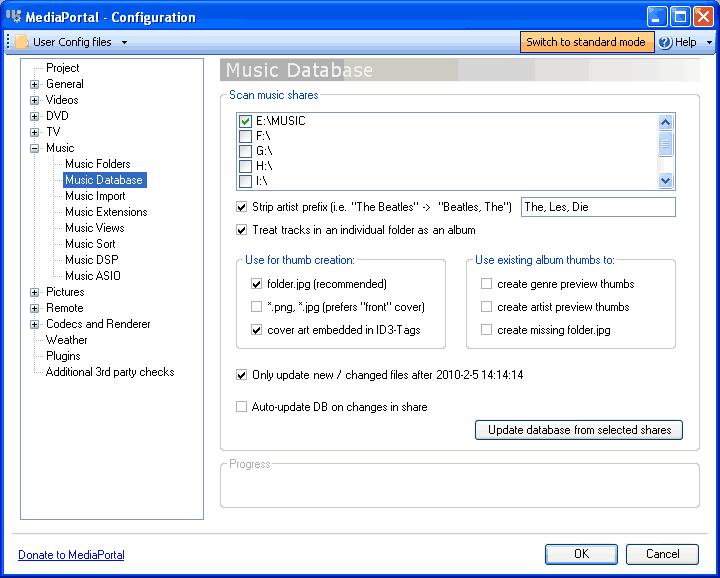The height and width of the screenshot is (578, 720).
Task: Open the Music DSP section
Action: [91, 260]
